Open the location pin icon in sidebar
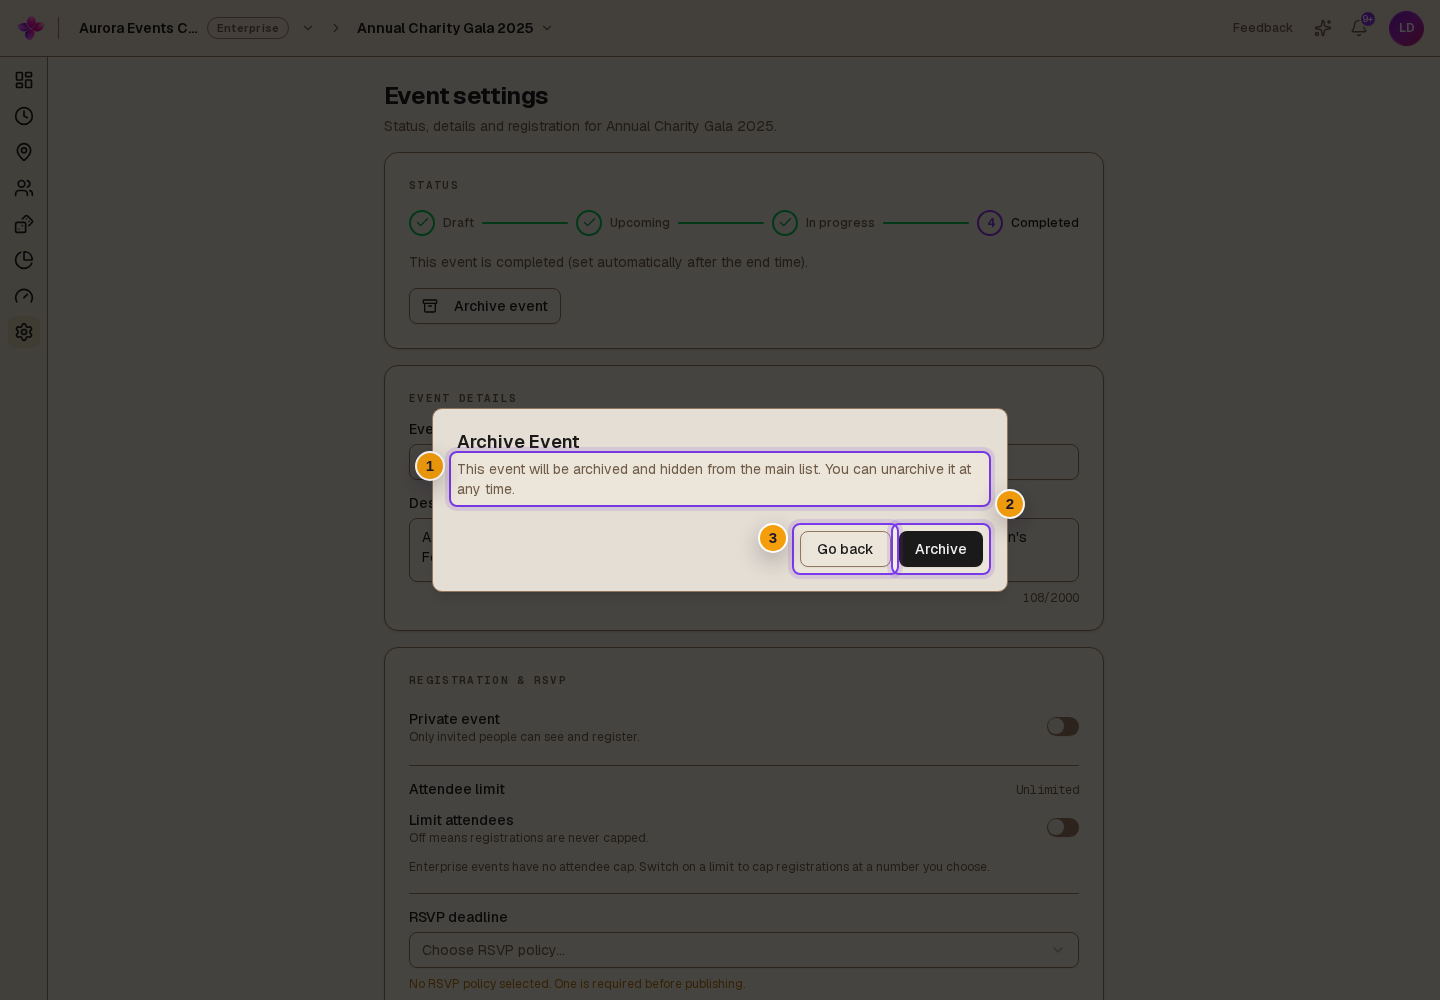The width and height of the screenshot is (1440, 1000). pyautogui.click(x=24, y=152)
